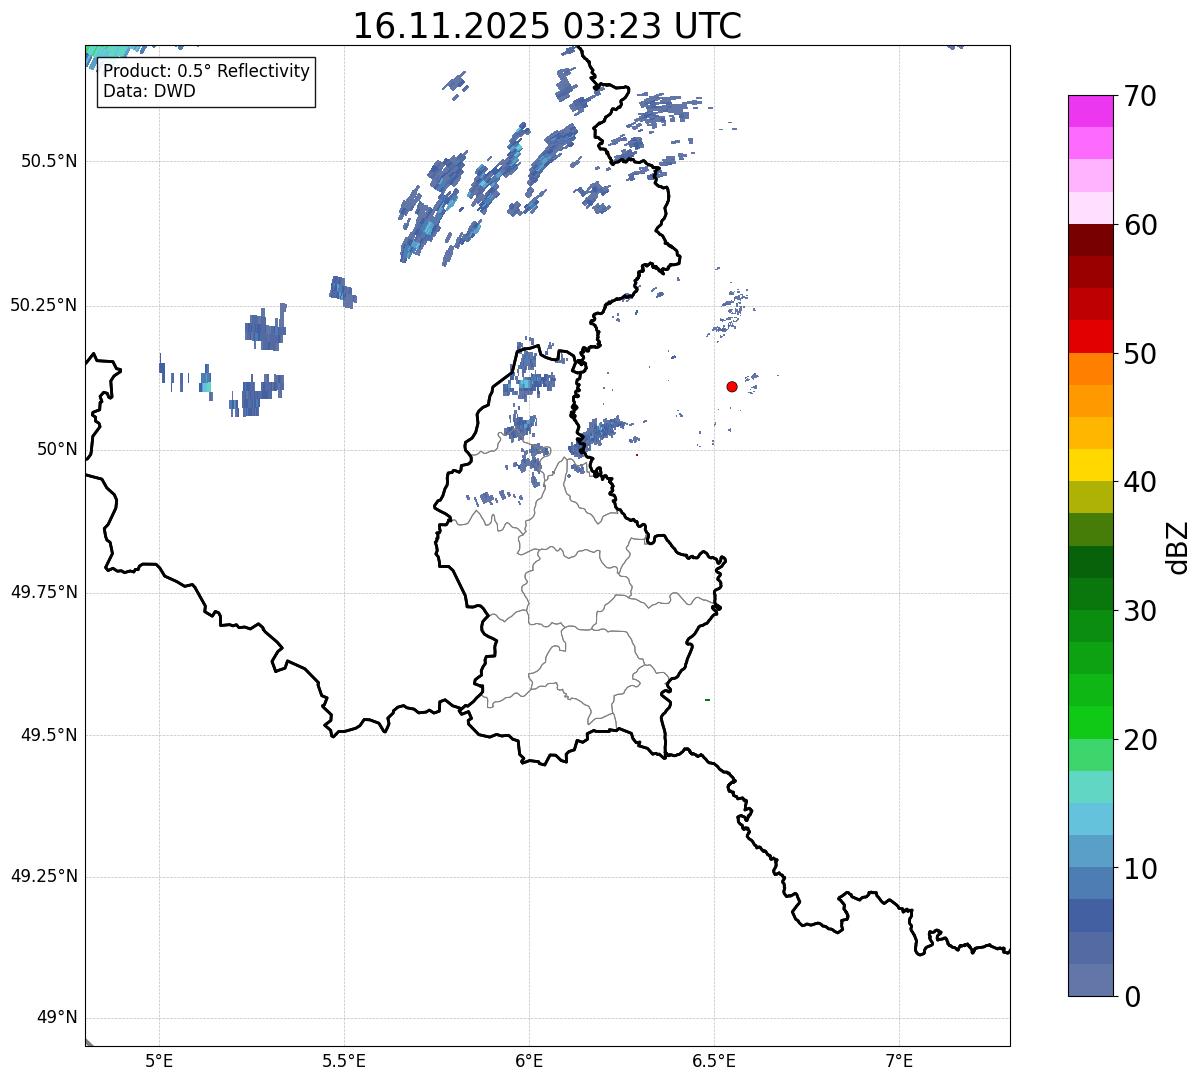Click the yellow 40 dBZ colorbar band
The image size is (1202, 1081).
coord(1091,465)
